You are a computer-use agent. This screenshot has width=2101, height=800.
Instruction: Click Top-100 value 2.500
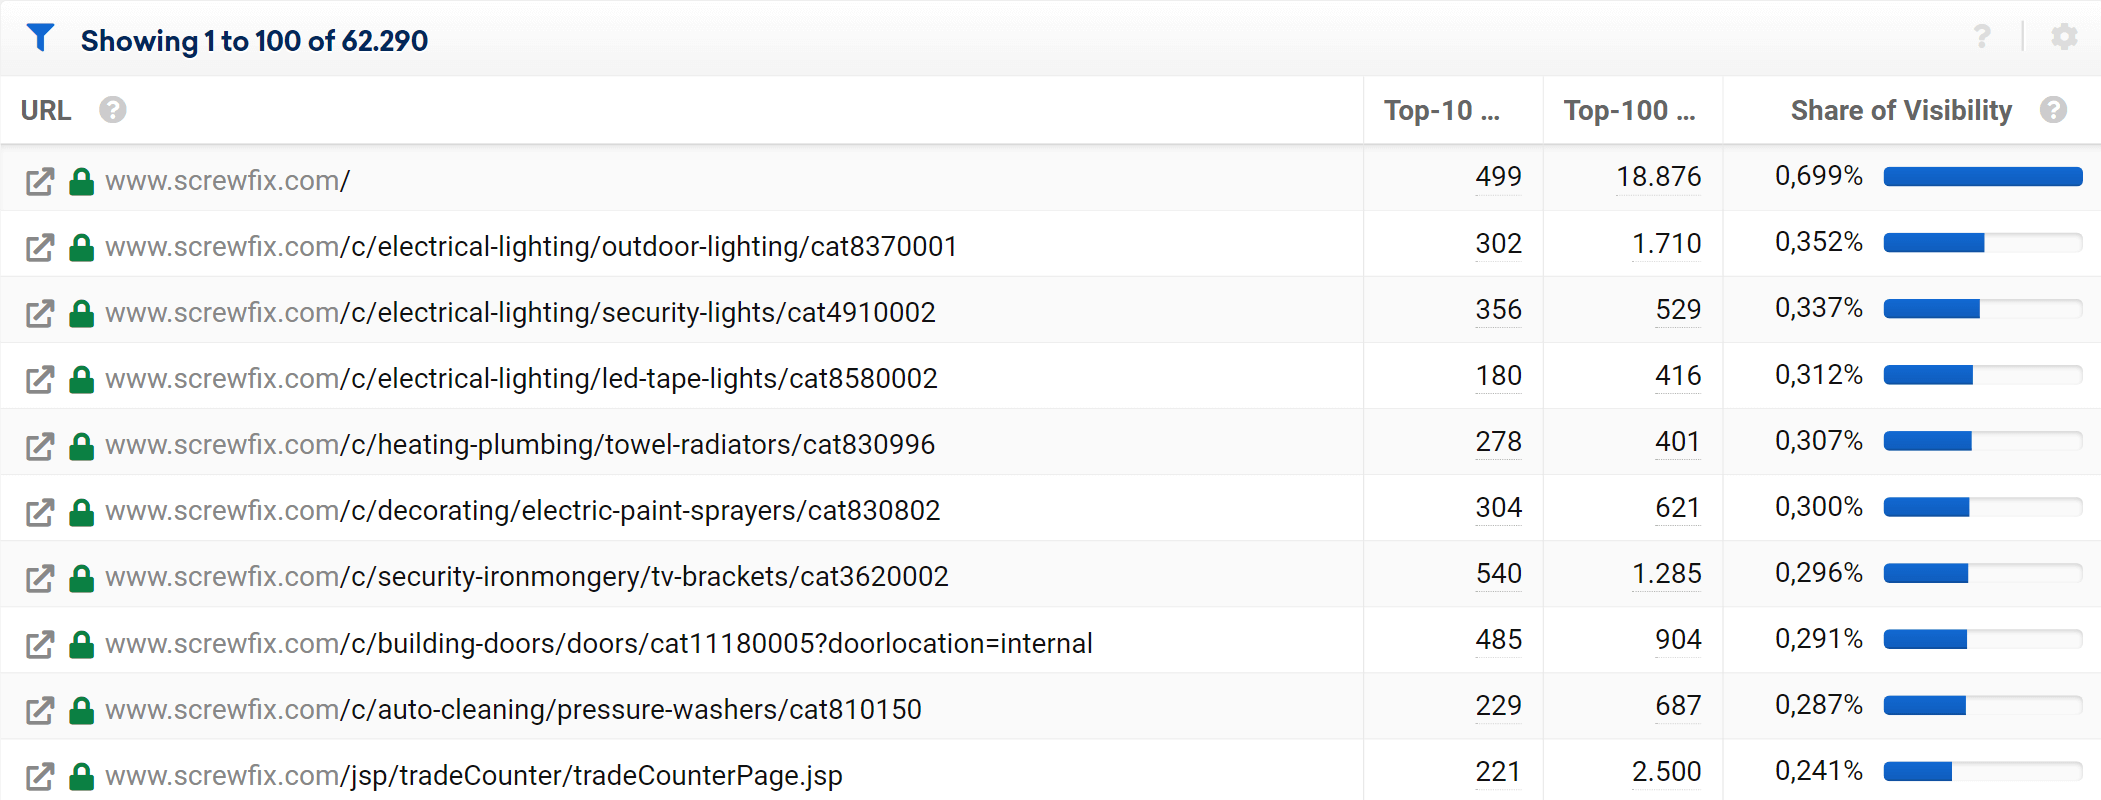(1666, 771)
